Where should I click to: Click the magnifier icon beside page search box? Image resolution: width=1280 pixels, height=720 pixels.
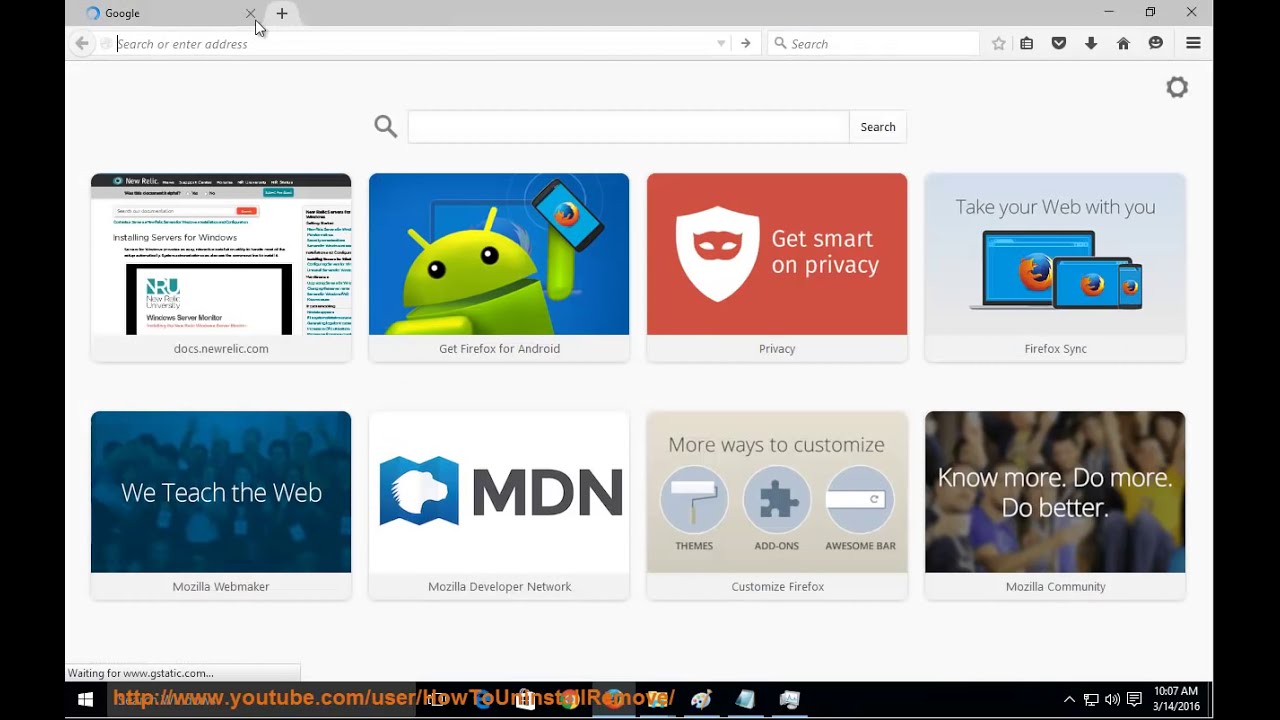point(386,126)
